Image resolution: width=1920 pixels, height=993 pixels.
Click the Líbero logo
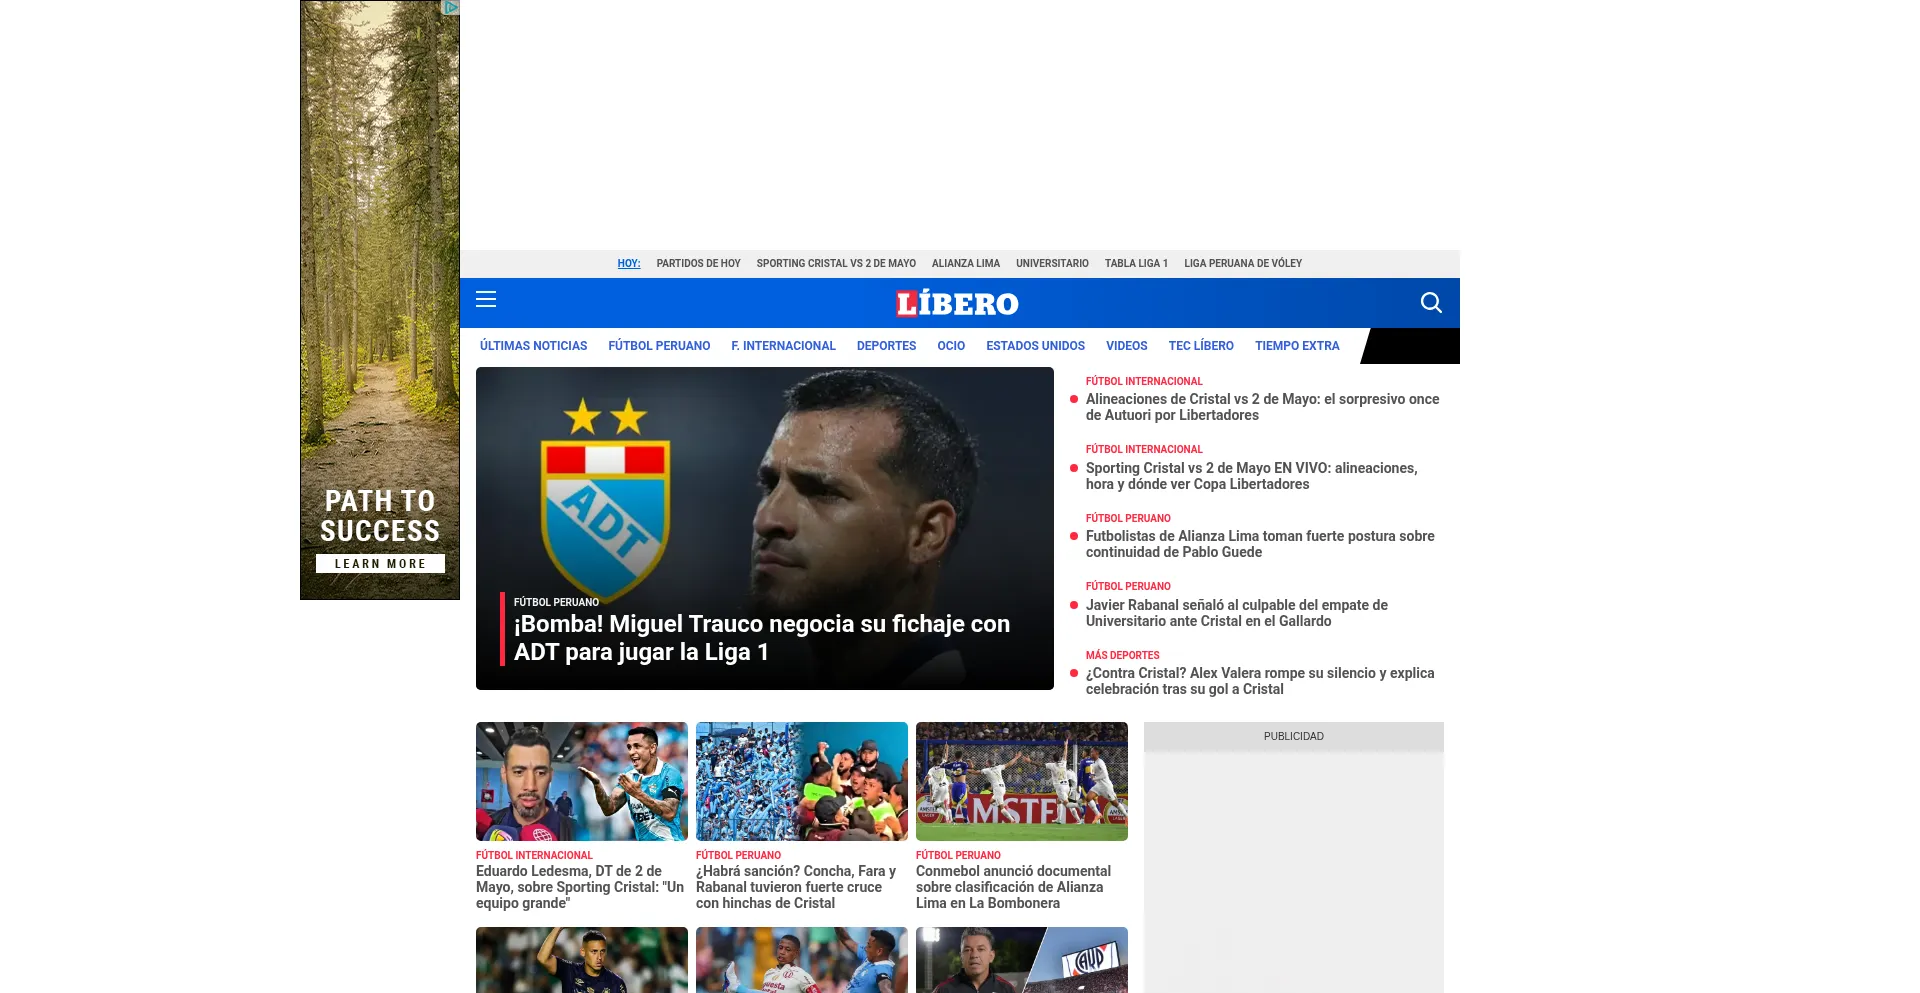click(957, 303)
